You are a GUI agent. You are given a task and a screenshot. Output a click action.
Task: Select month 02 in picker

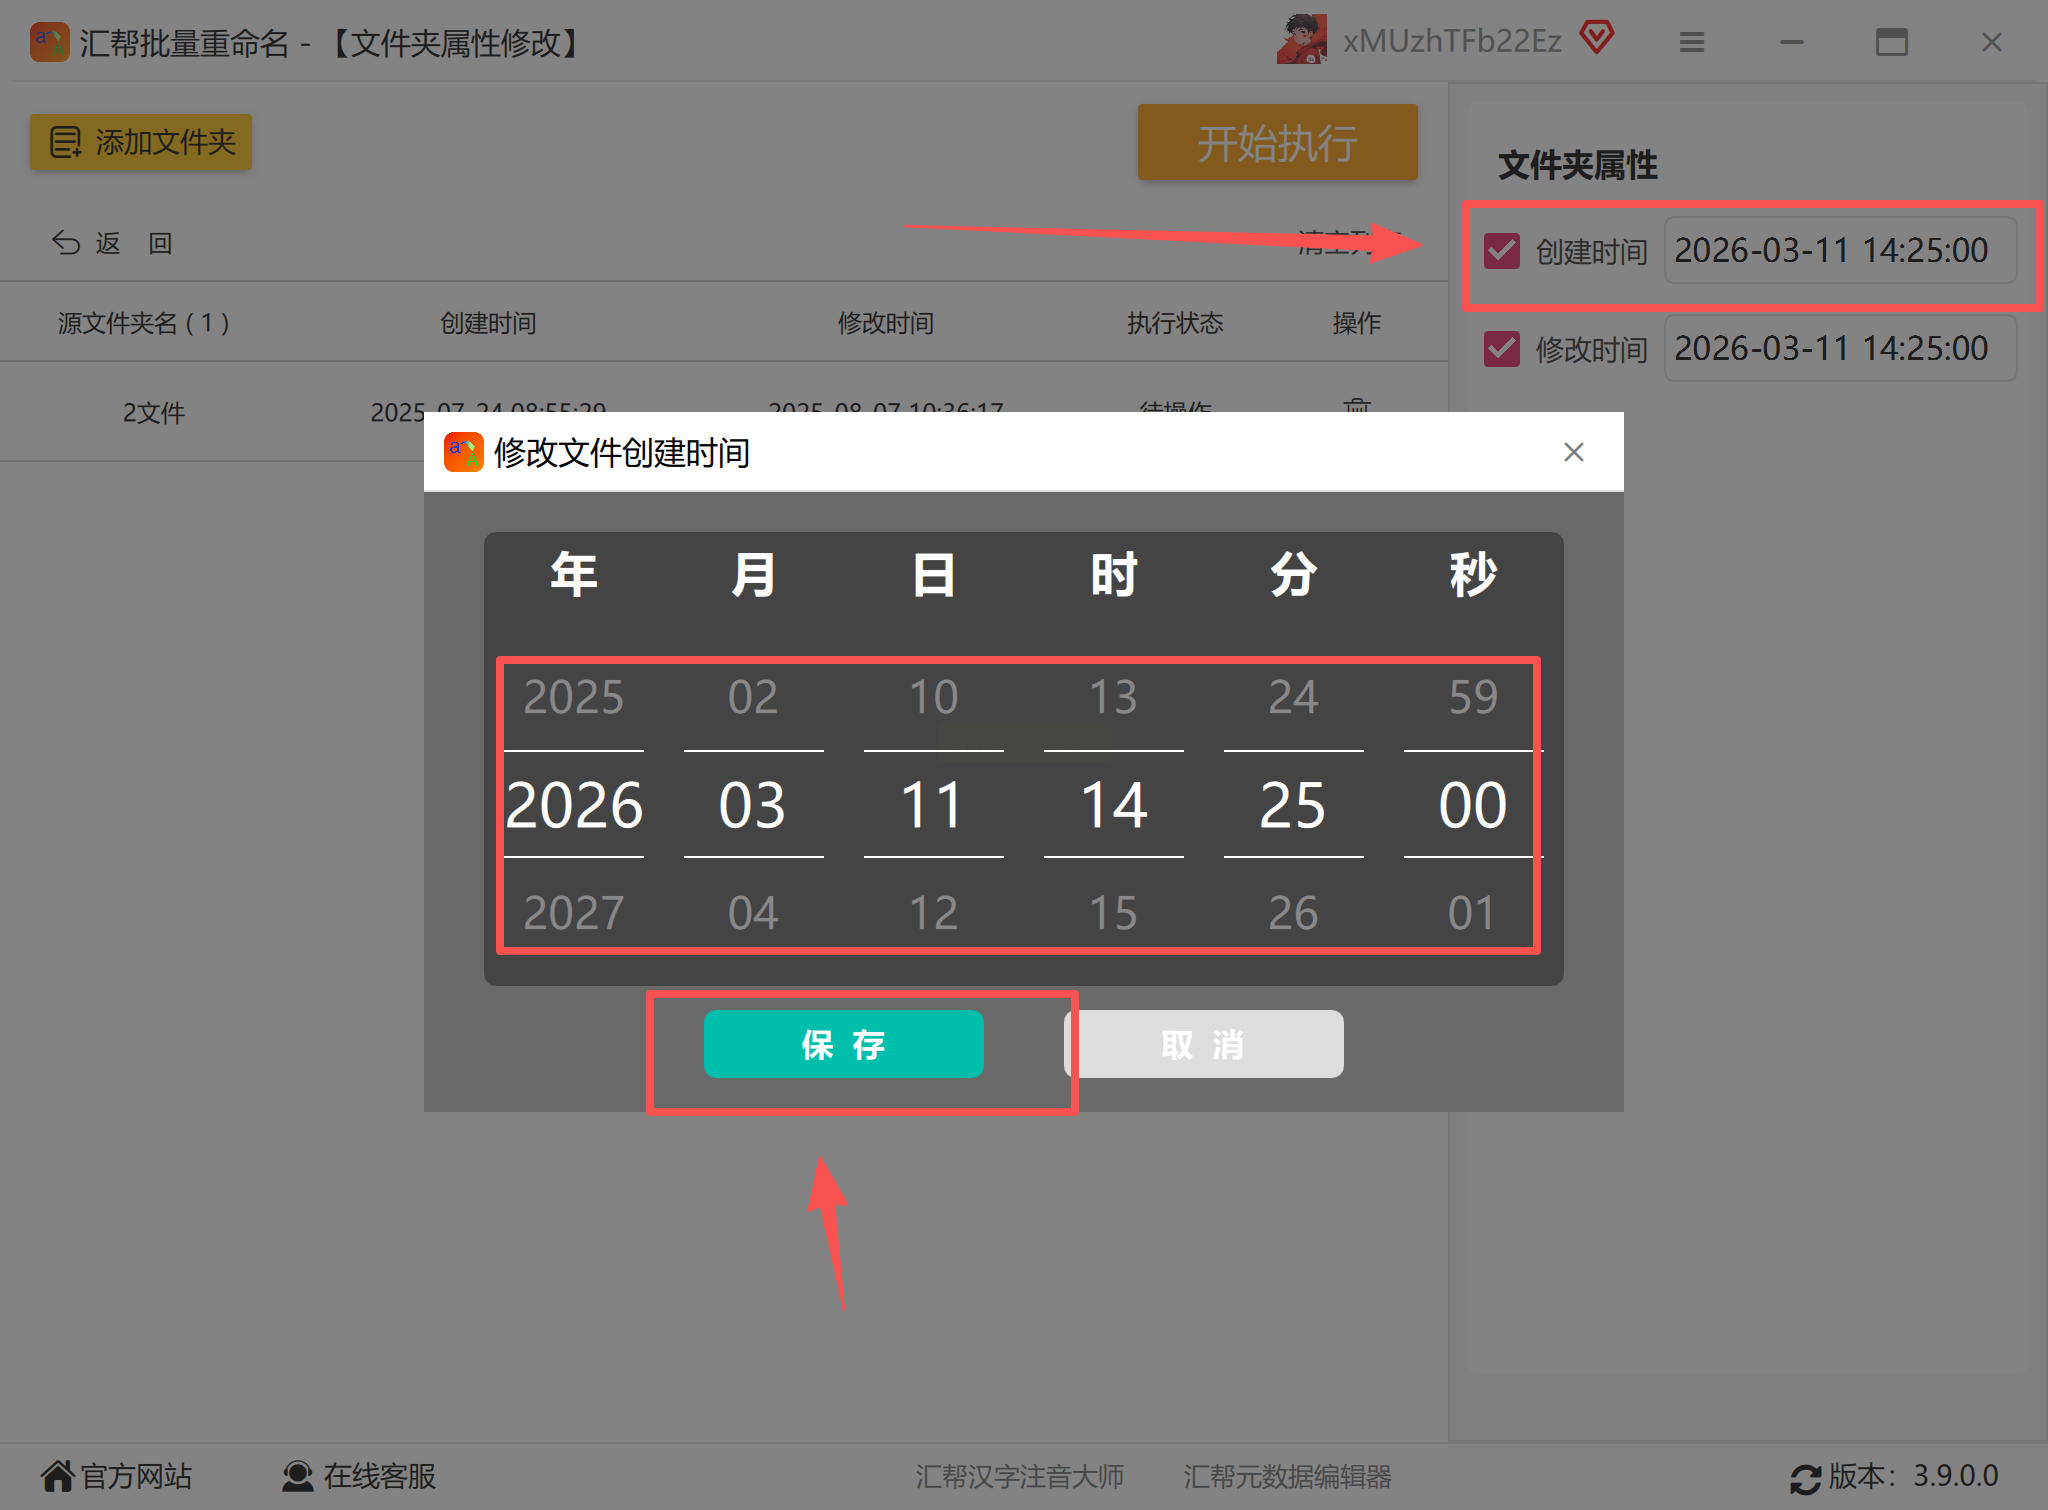tap(753, 697)
